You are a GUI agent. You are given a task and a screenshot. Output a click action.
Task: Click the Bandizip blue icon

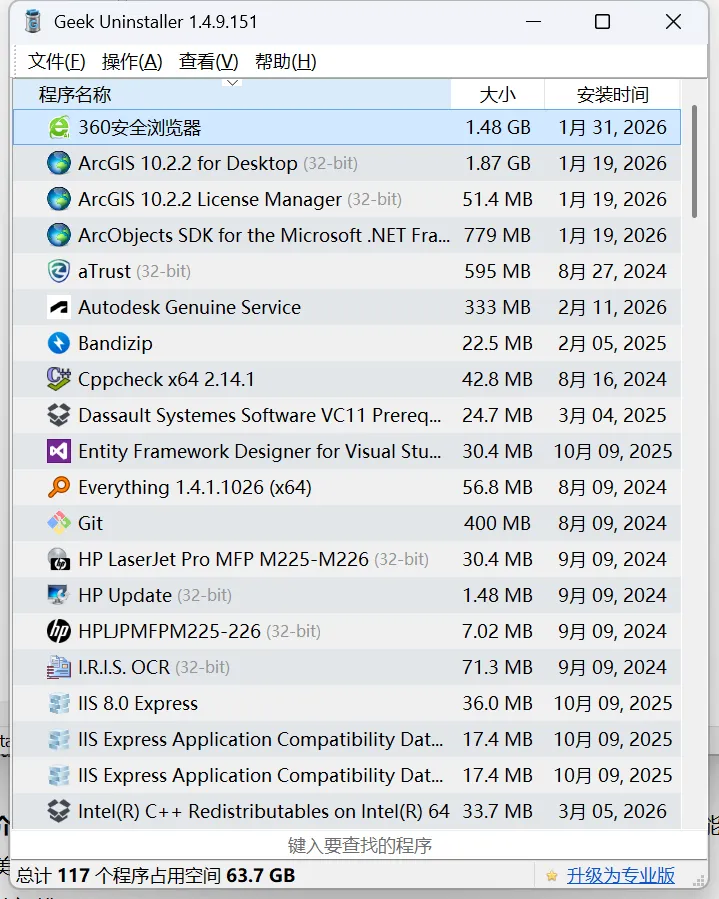coord(58,343)
